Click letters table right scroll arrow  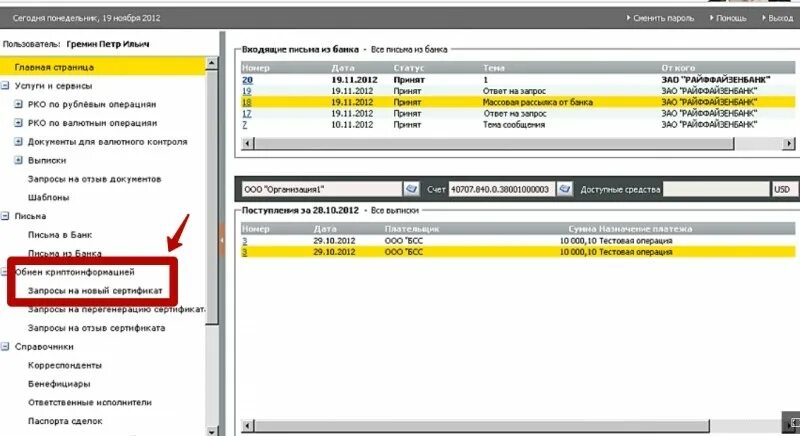point(789,144)
